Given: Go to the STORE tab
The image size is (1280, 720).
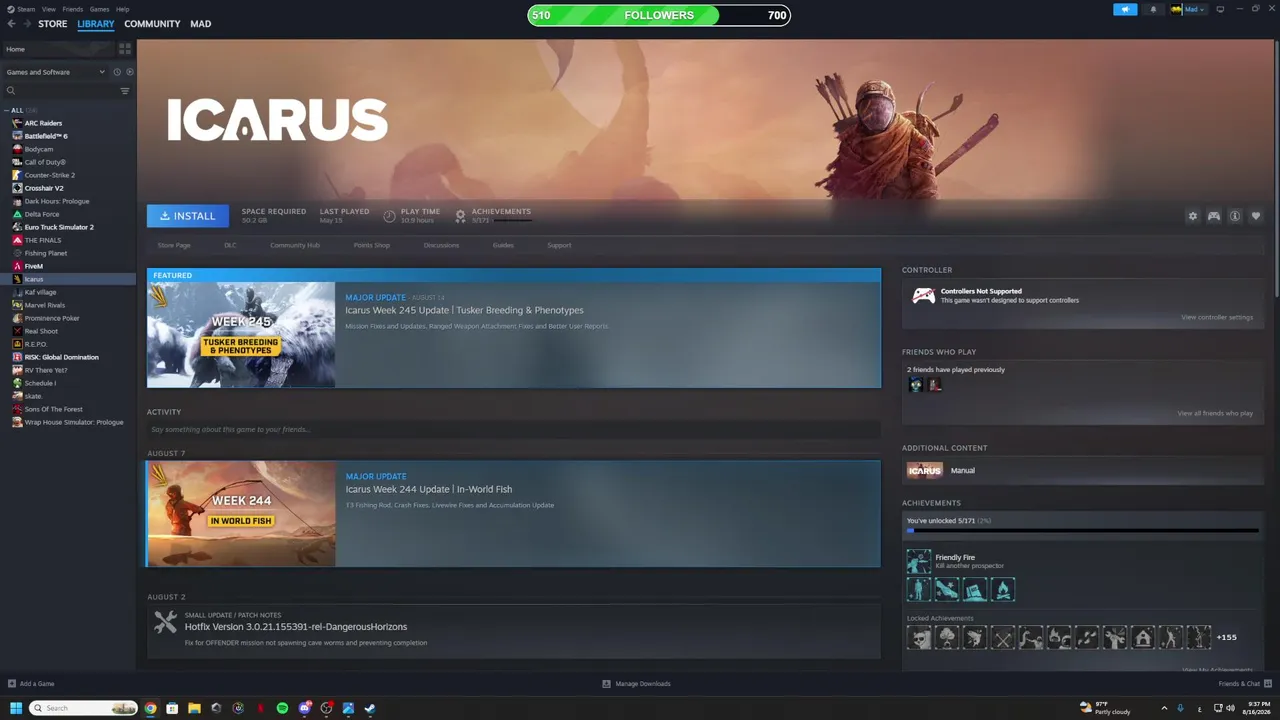Looking at the screenshot, I should click(53, 24).
